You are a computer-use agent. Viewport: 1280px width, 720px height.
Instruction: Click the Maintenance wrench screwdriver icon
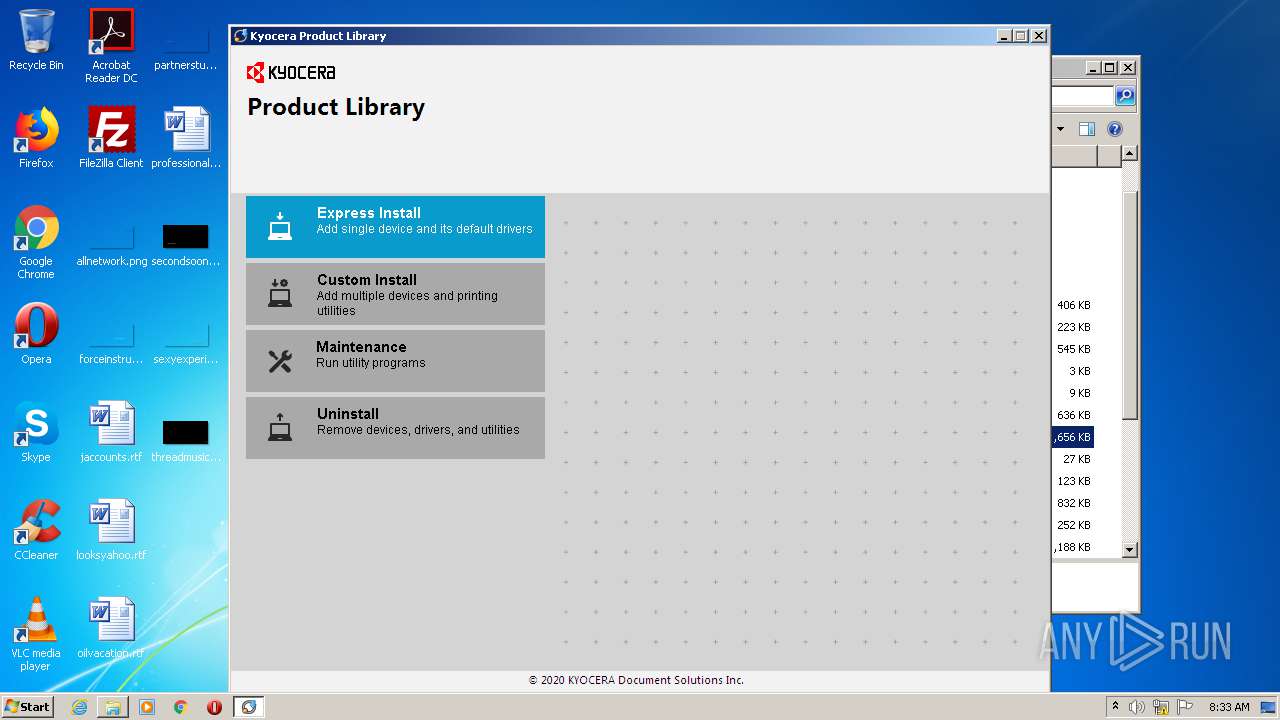[280, 361]
